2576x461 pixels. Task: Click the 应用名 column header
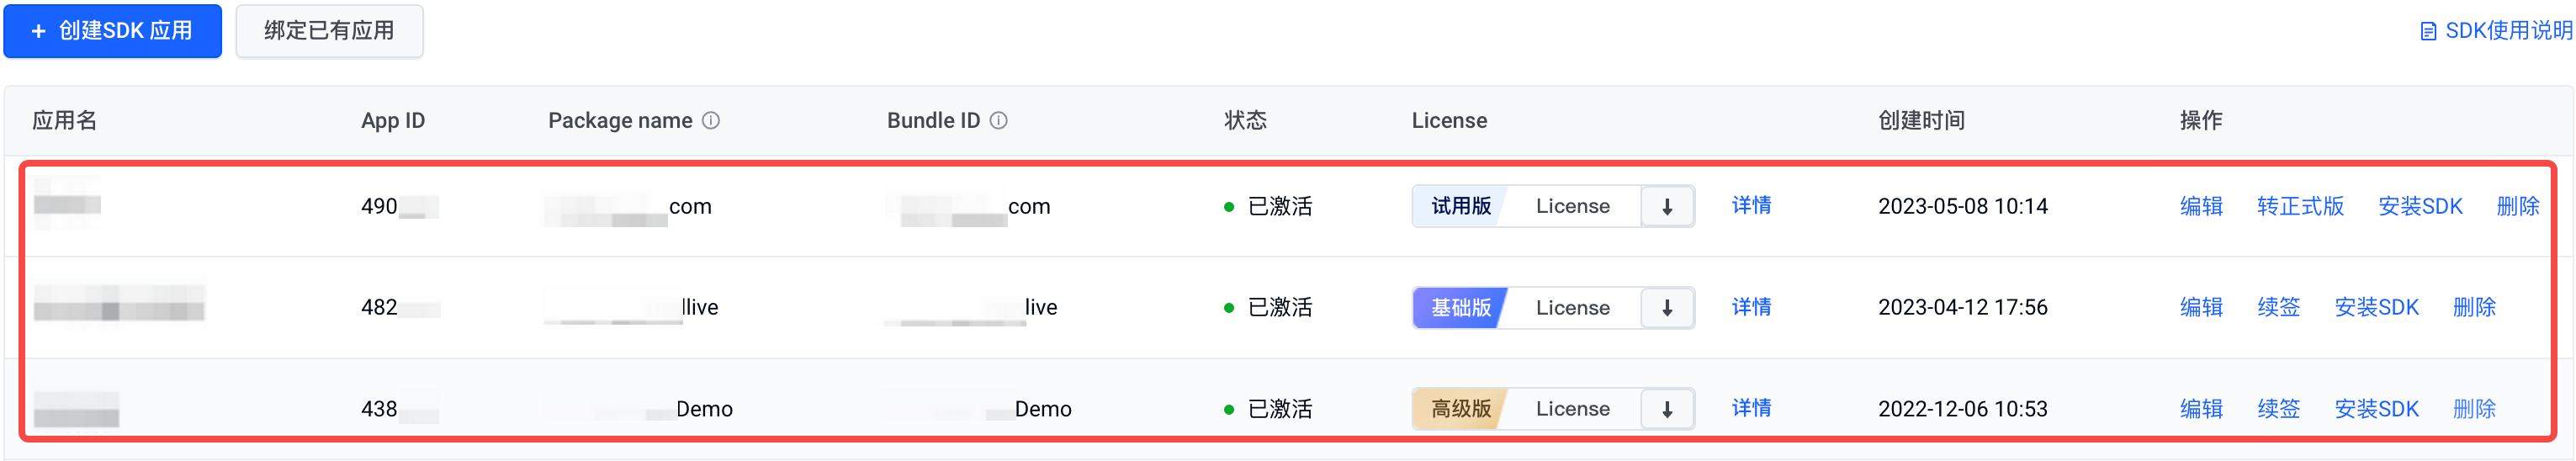coord(65,121)
